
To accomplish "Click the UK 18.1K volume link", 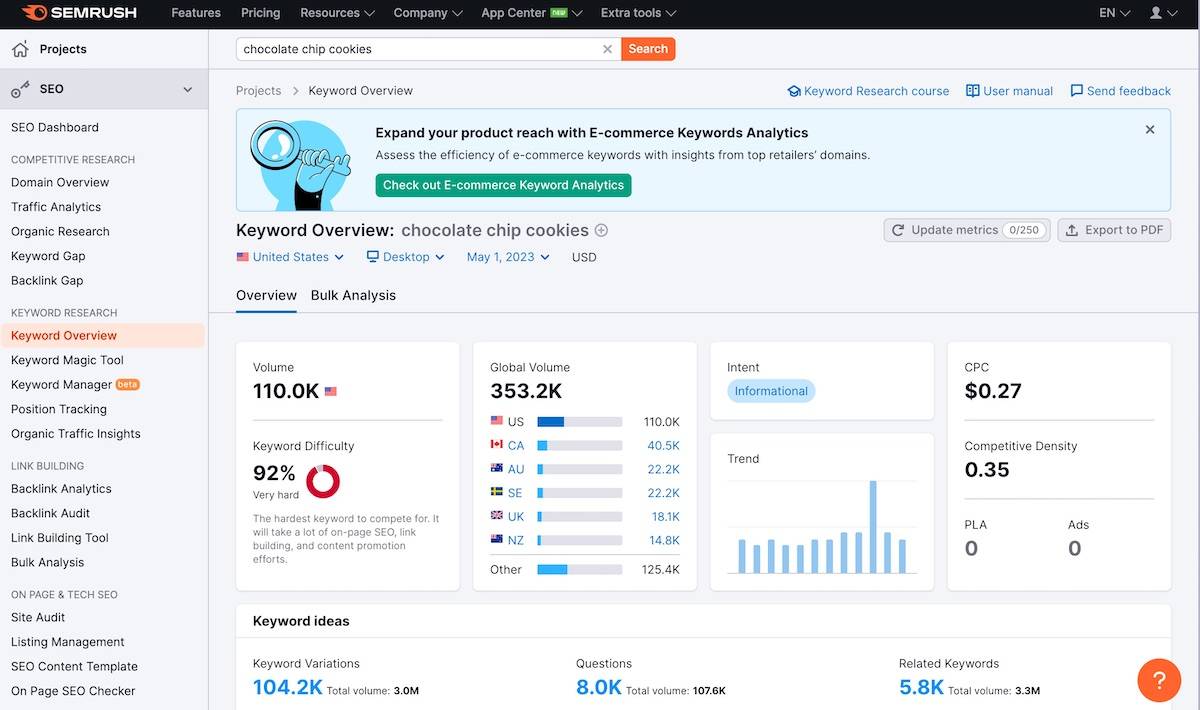I will (x=665, y=517).
